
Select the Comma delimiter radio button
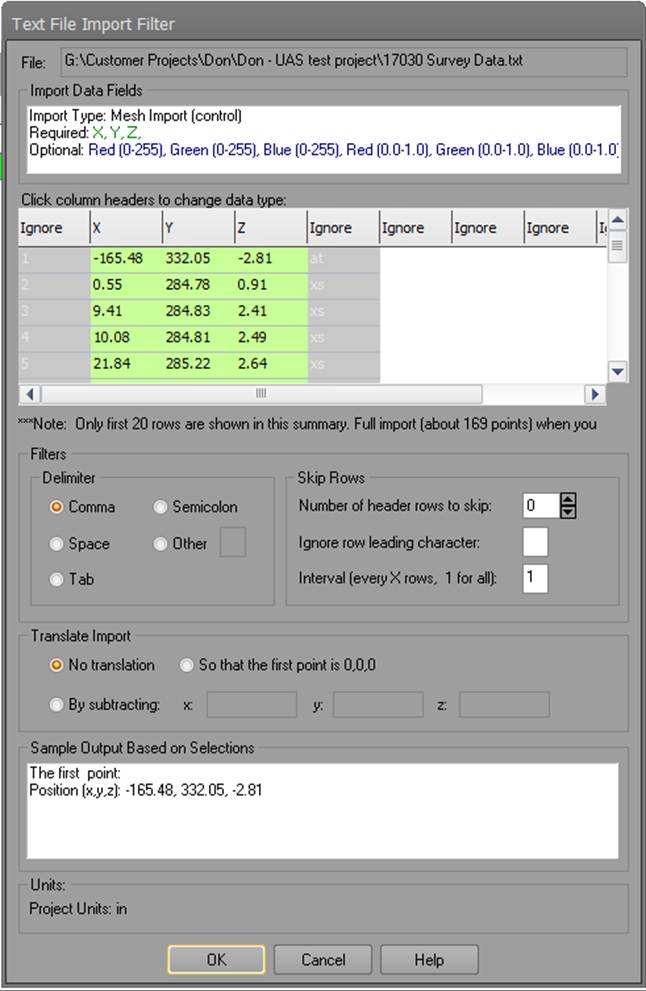[57, 507]
